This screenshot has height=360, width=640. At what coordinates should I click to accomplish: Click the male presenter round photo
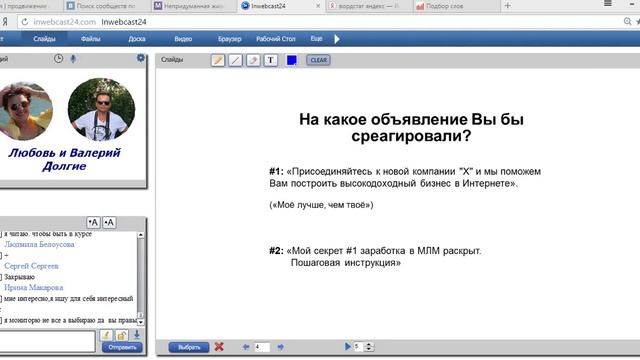point(101,109)
